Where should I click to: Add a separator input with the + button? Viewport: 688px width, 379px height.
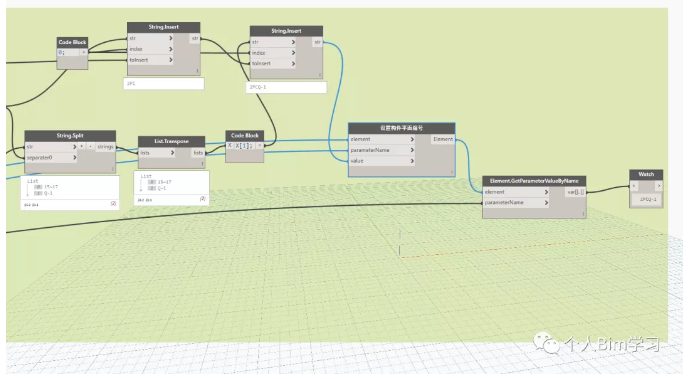82,147
